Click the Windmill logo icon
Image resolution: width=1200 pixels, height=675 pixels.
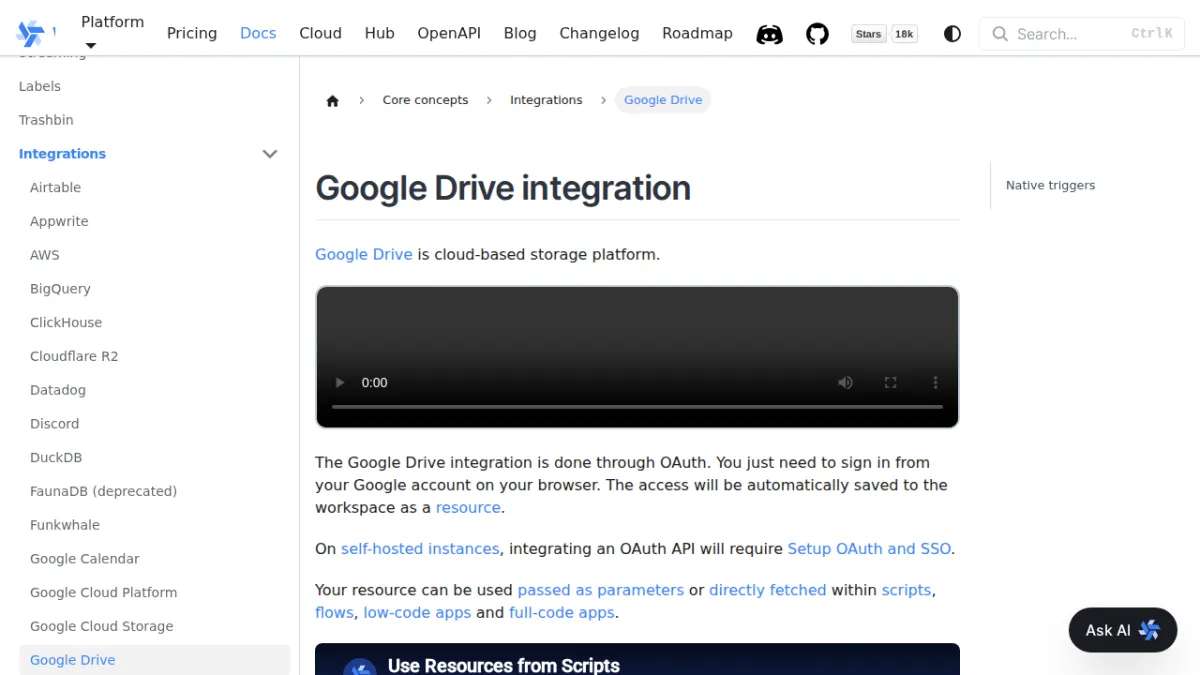click(31, 33)
